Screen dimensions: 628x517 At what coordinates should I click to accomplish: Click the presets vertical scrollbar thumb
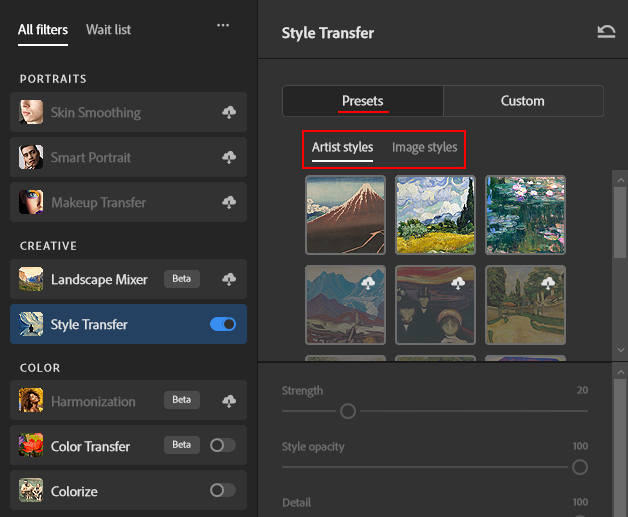(x=620, y=222)
